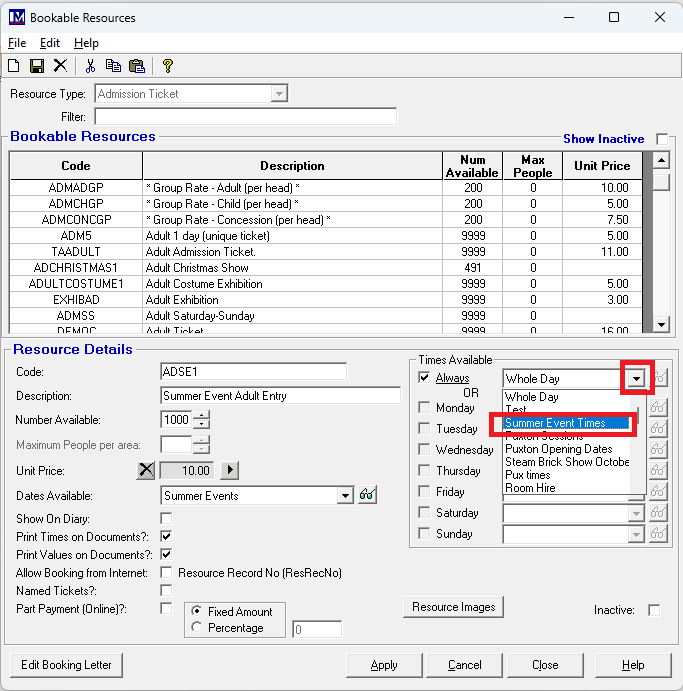Expand the Dates Available dropdown

(x=345, y=495)
